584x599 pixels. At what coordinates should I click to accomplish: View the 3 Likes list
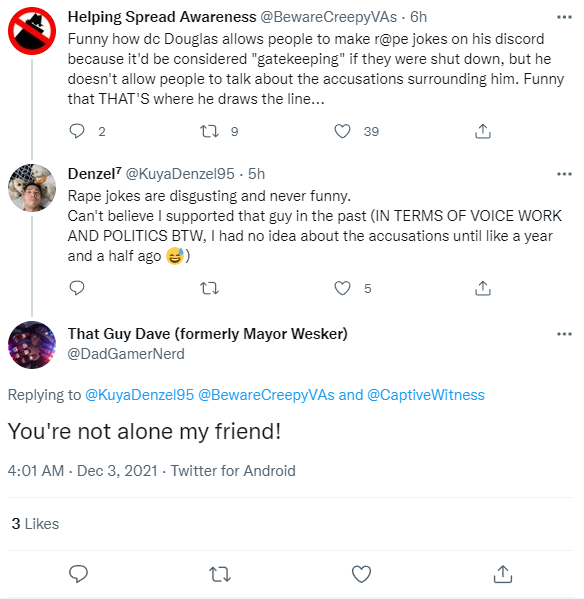click(x=35, y=524)
